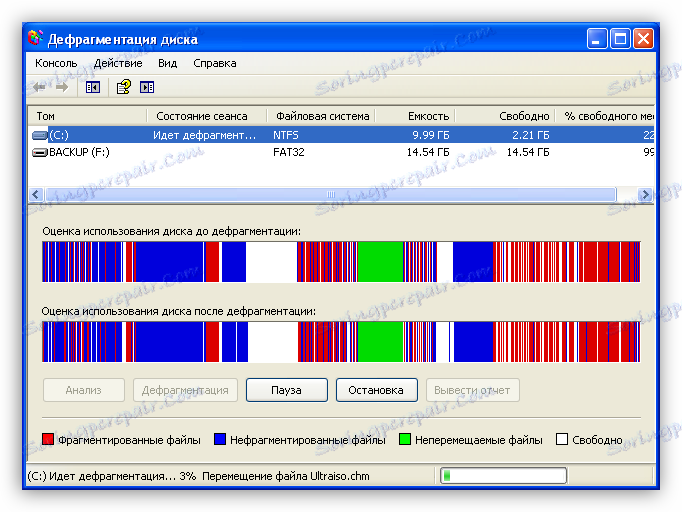Sort by the Состояние сеанса column header
Viewport: 682px width, 512px height.
(207, 116)
